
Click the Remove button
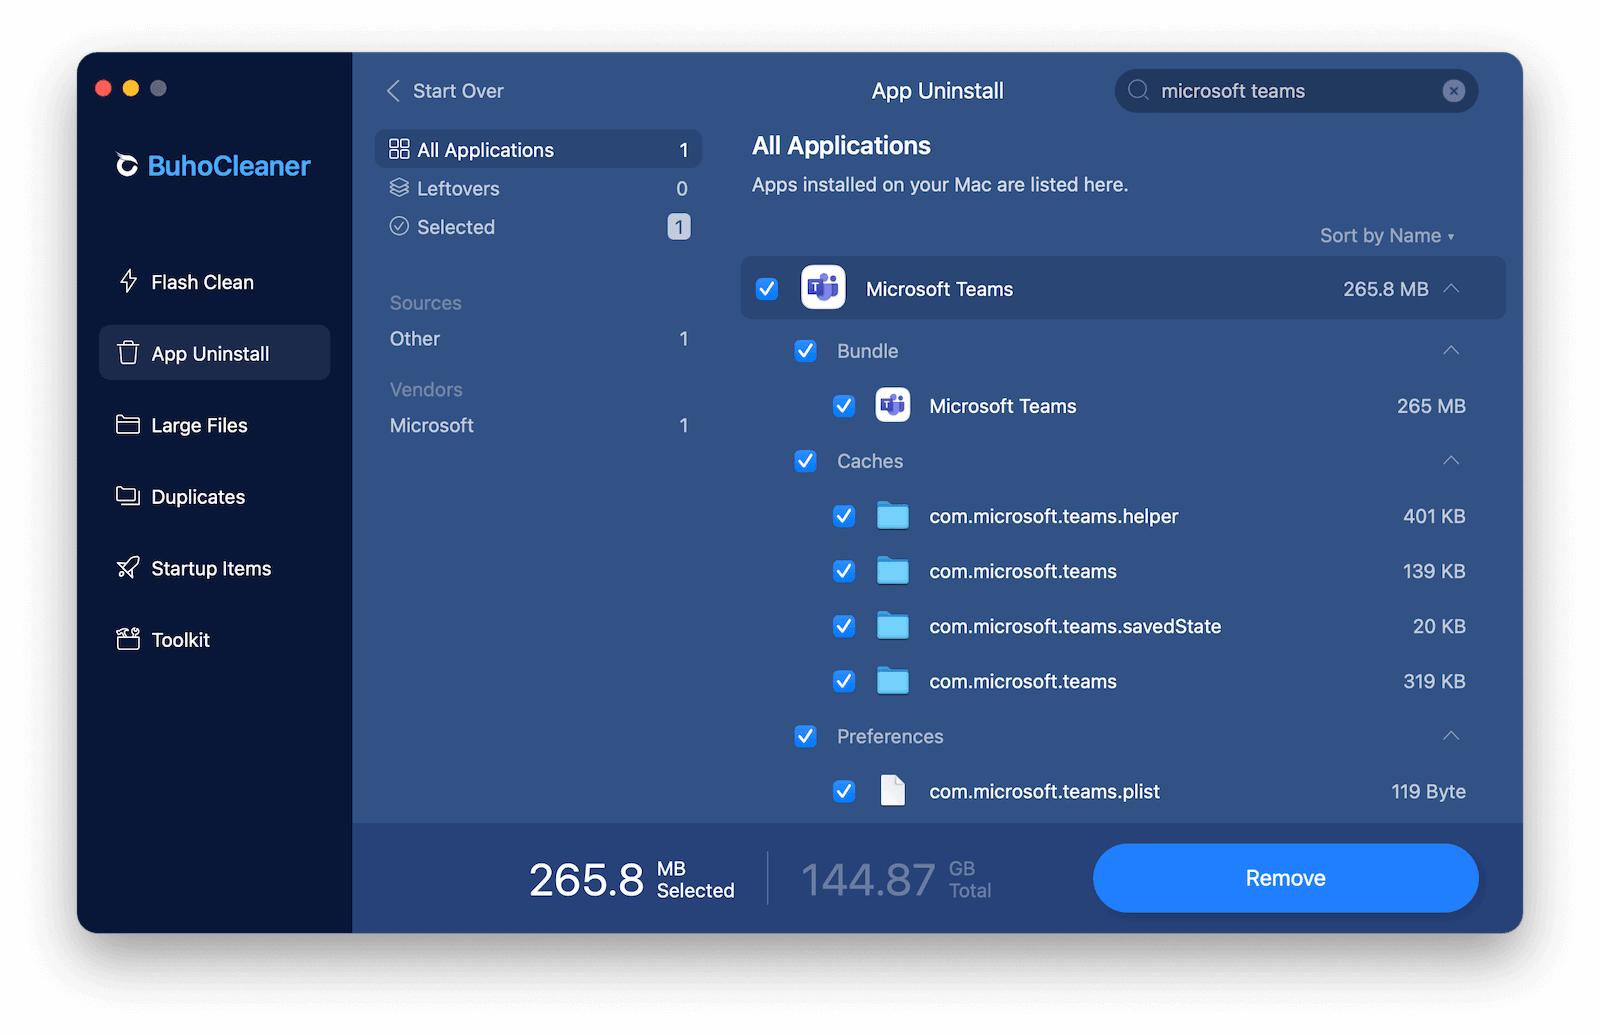(1285, 878)
